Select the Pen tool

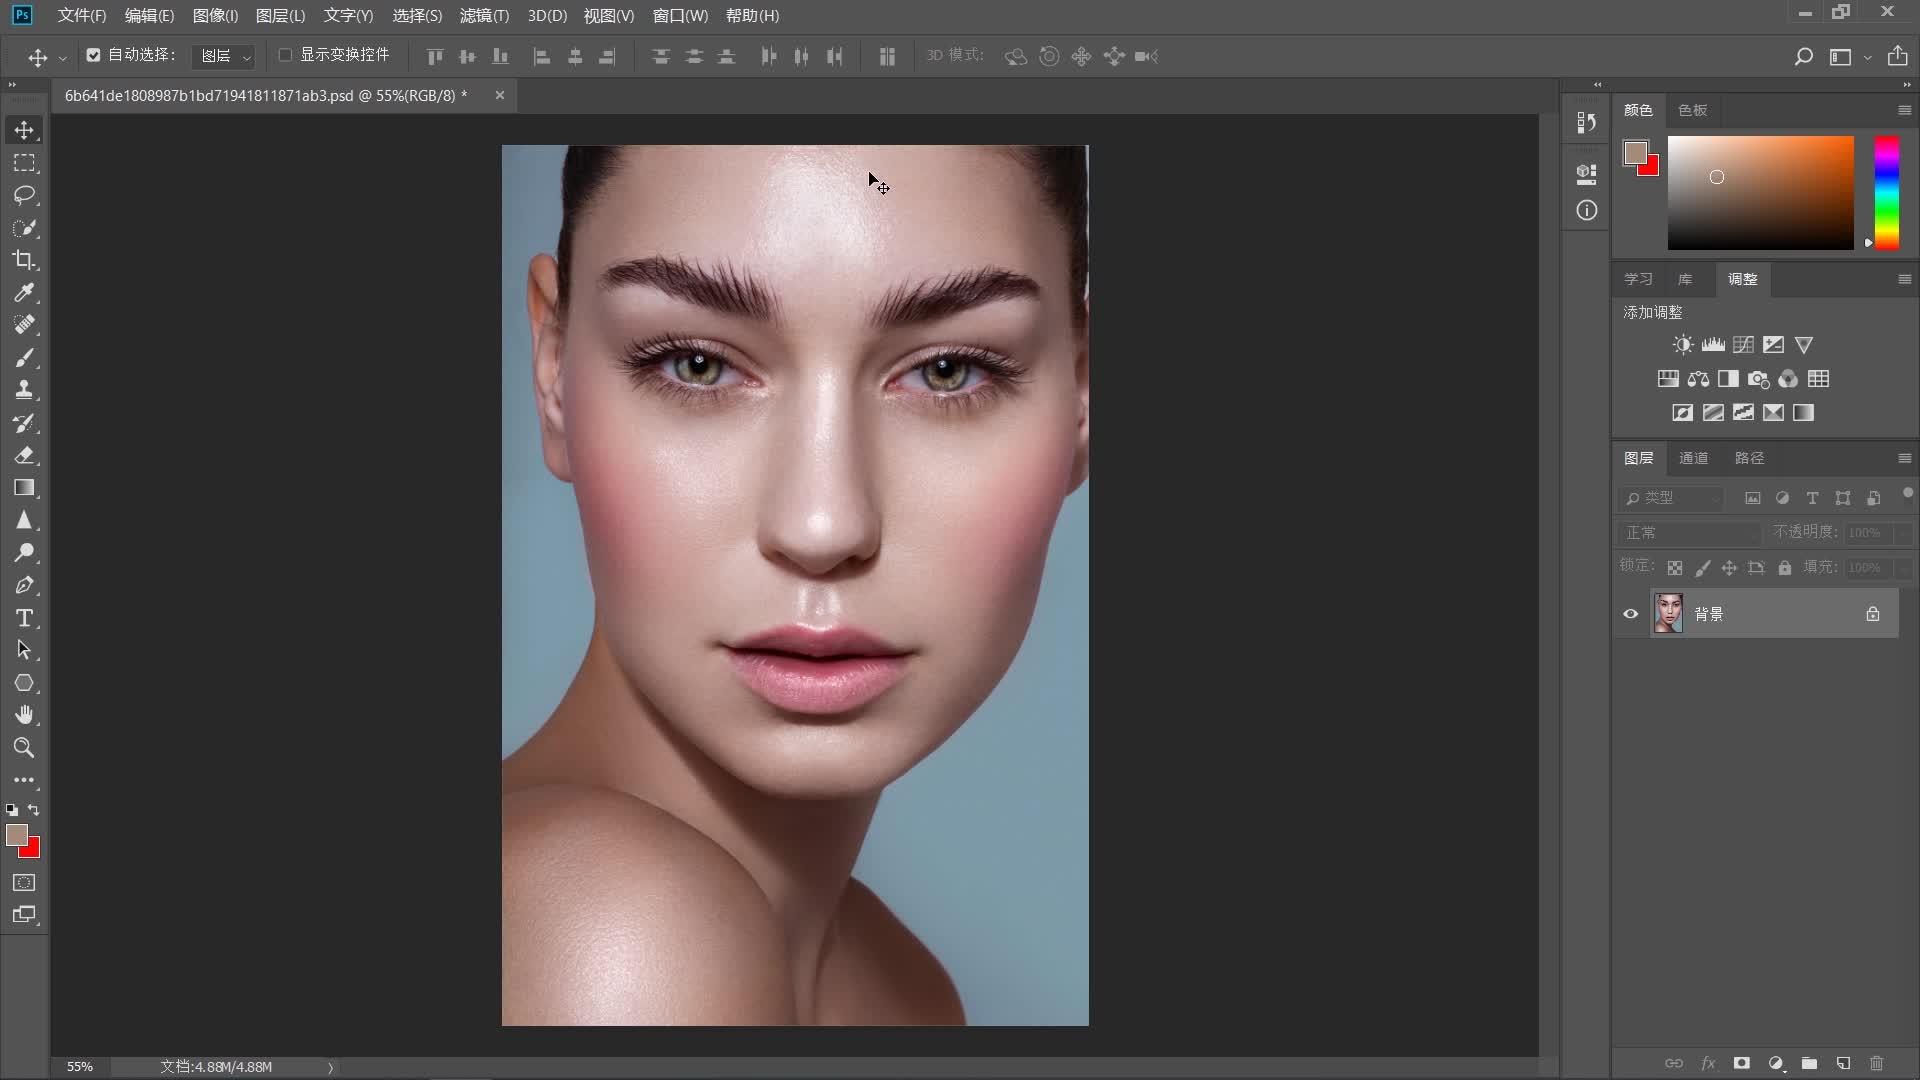24,585
